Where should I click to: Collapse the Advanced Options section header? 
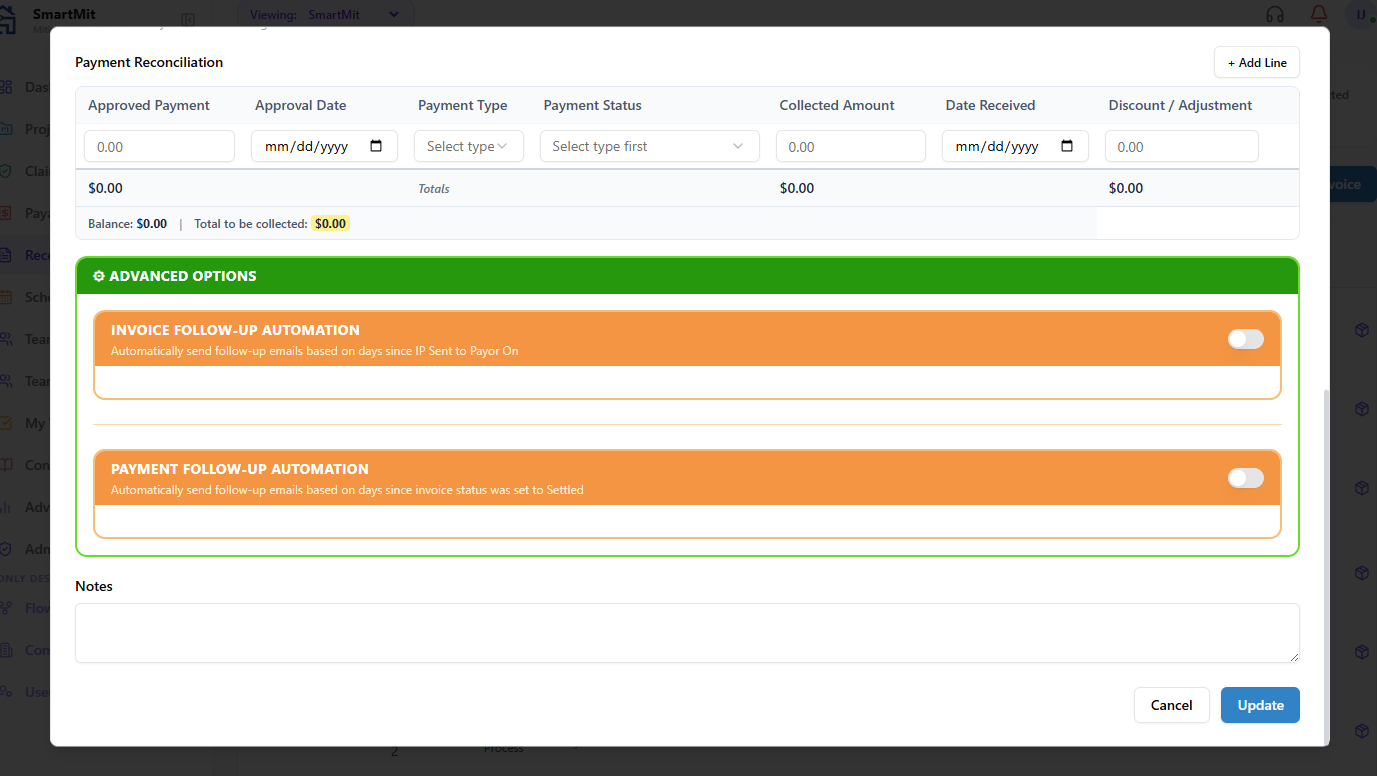point(687,276)
